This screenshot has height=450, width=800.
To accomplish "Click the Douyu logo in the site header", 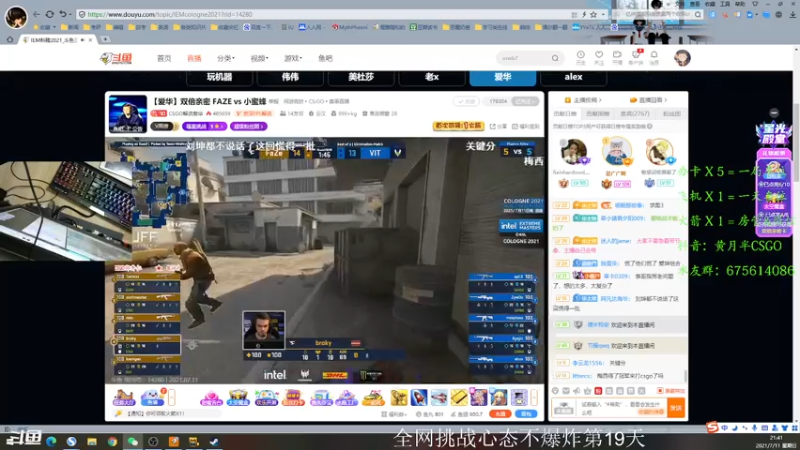I will pyautogui.click(x=116, y=58).
